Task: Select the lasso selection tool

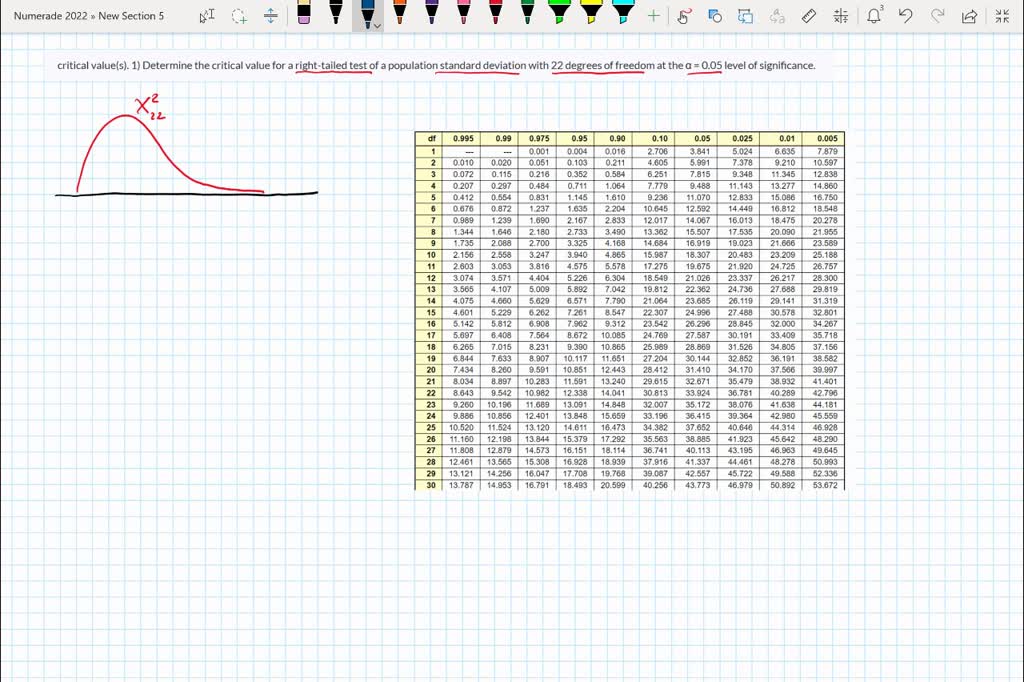Action: coord(239,15)
